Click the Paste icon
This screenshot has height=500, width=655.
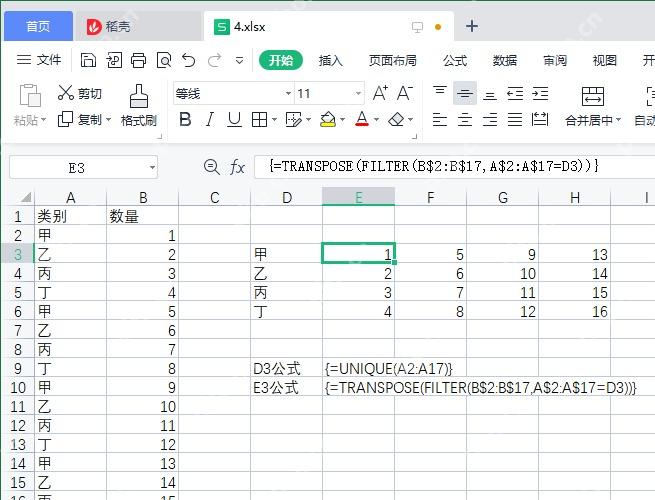pyautogui.click(x=30, y=96)
